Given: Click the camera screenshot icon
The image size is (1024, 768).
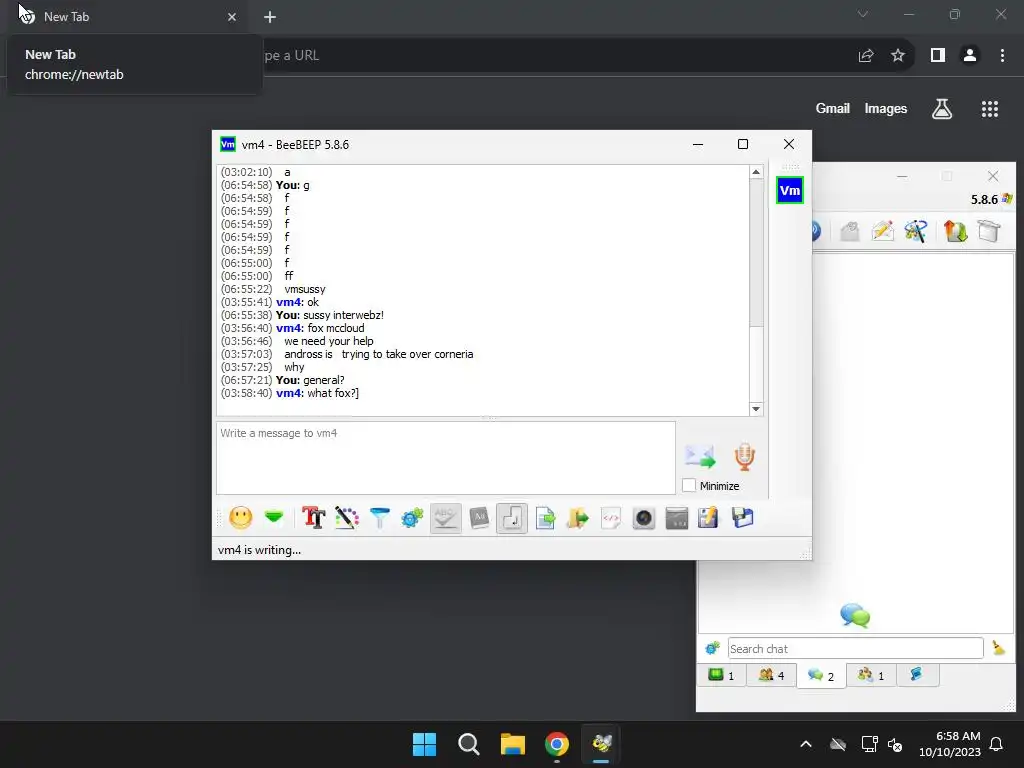Looking at the screenshot, I should pyautogui.click(x=643, y=518).
